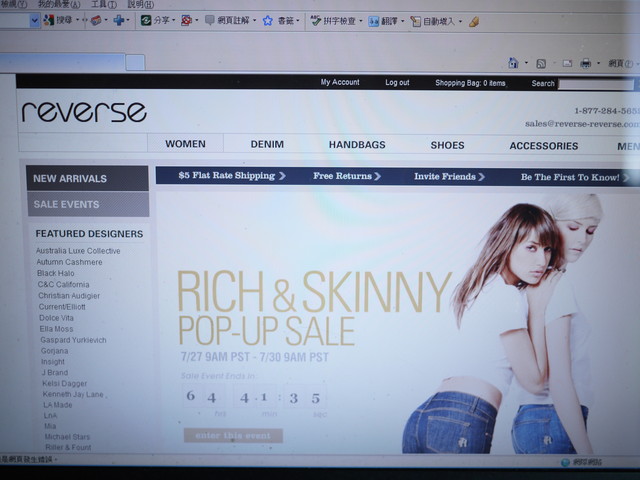The width and height of the screenshot is (640, 480).
Task: Click the gray page comment bubble icon
Action: click(209, 20)
